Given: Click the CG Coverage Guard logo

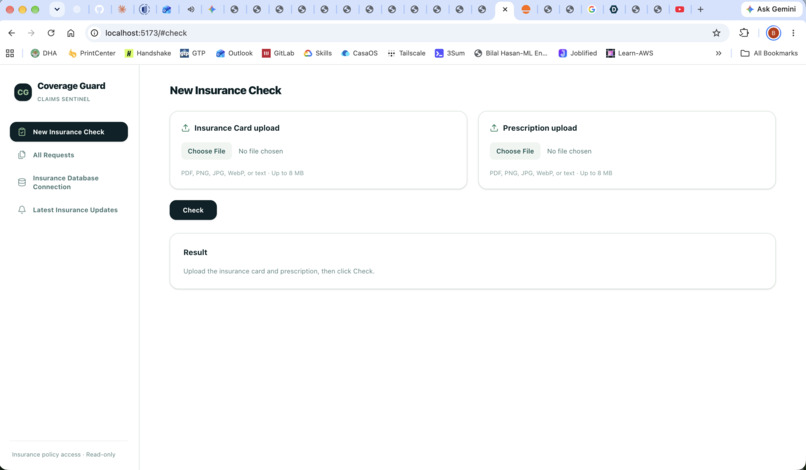Looking at the screenshot, I should pyautogui.click(x=23, y=92).
